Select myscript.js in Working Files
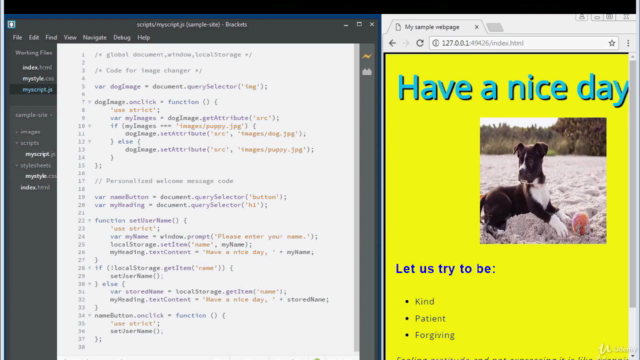The image size is (640, 360). tap(38, 89)
